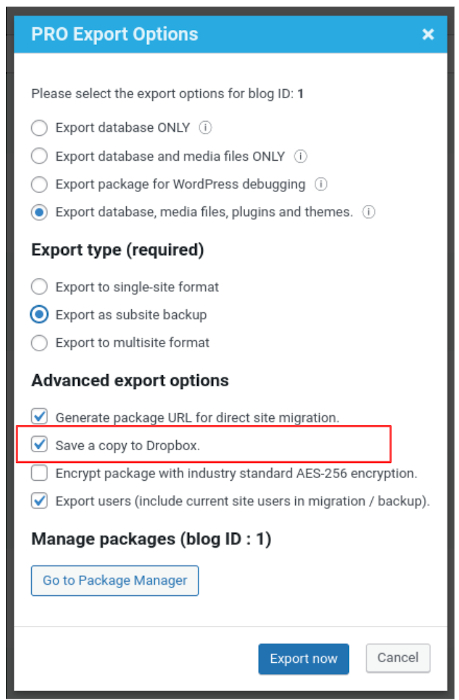The image size is (459, 700).
Task: Click the Export now button
Action: tap(304, 658)
